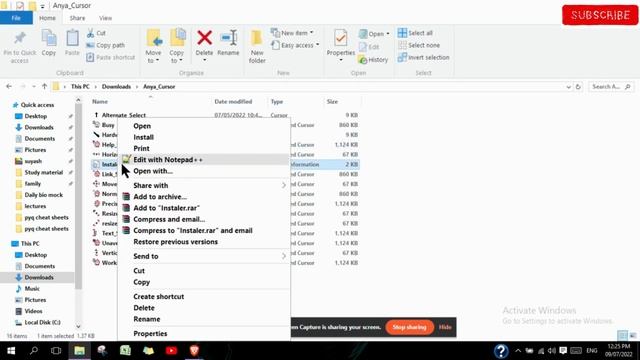Click the Paste ribbon icon
This screenshot has height=360, width=640.
pyautogui.click(x=72, y=39)
